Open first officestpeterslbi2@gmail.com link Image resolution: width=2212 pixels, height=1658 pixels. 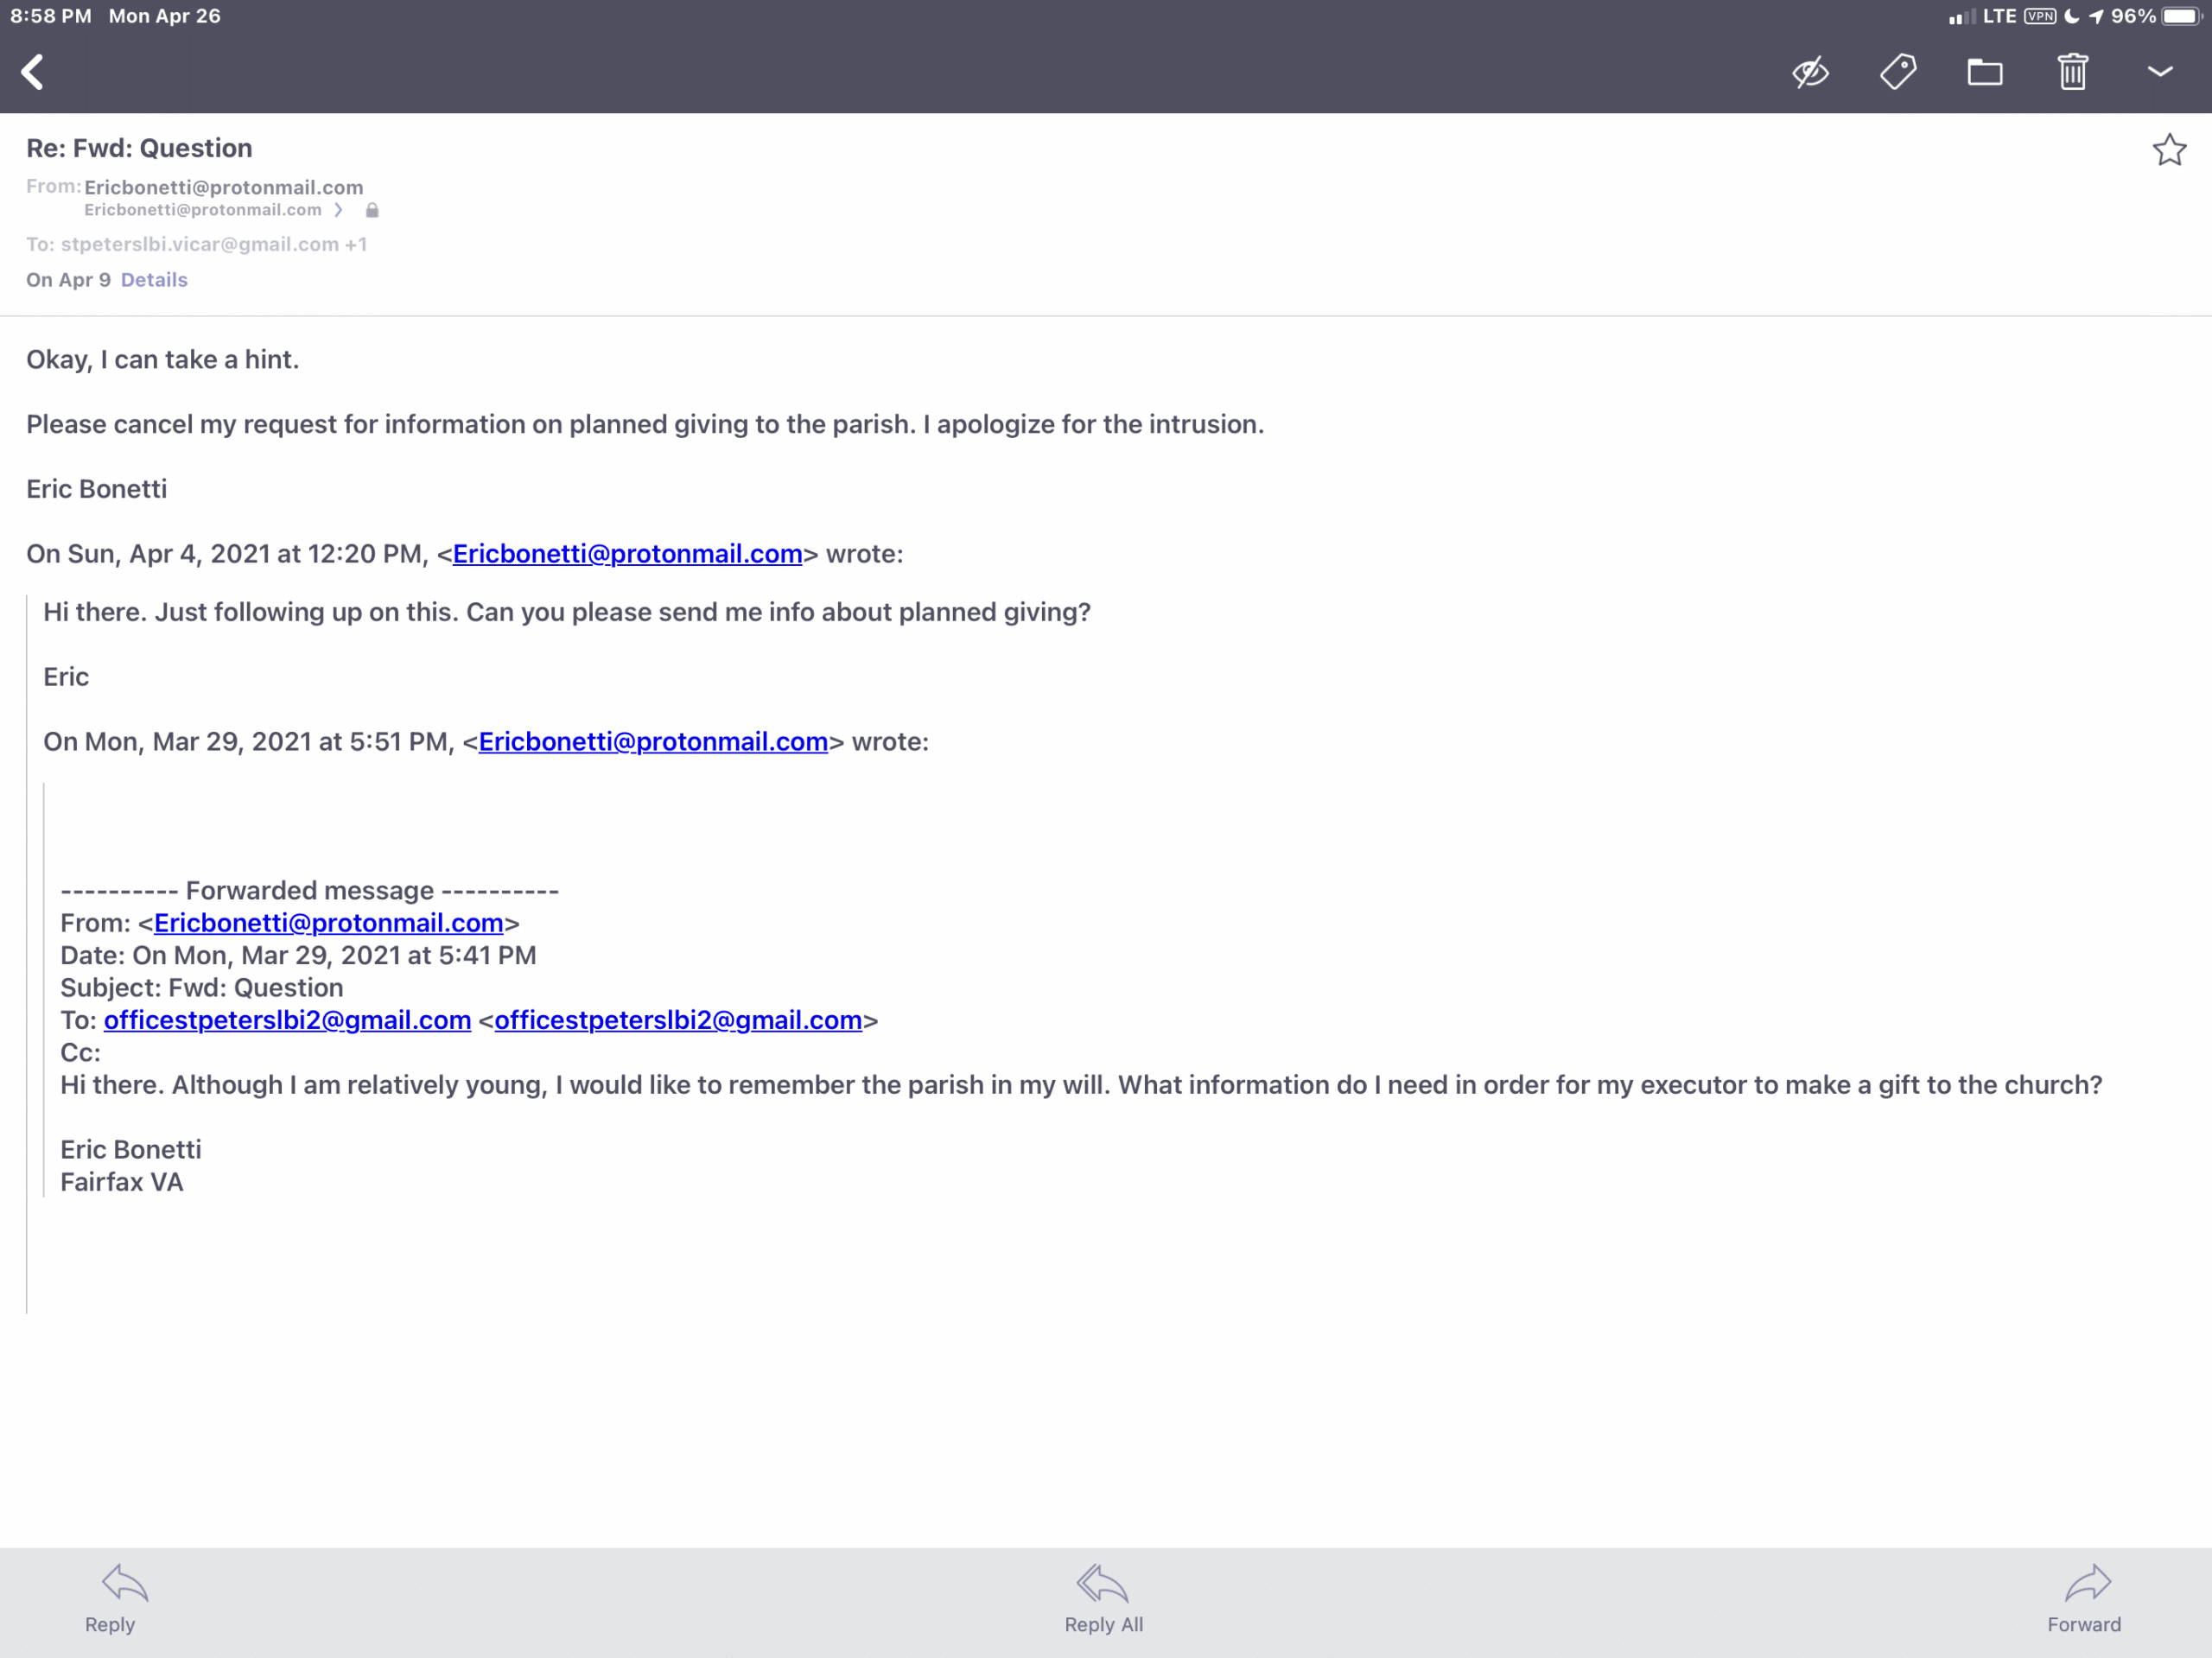tap(287, 1020)
